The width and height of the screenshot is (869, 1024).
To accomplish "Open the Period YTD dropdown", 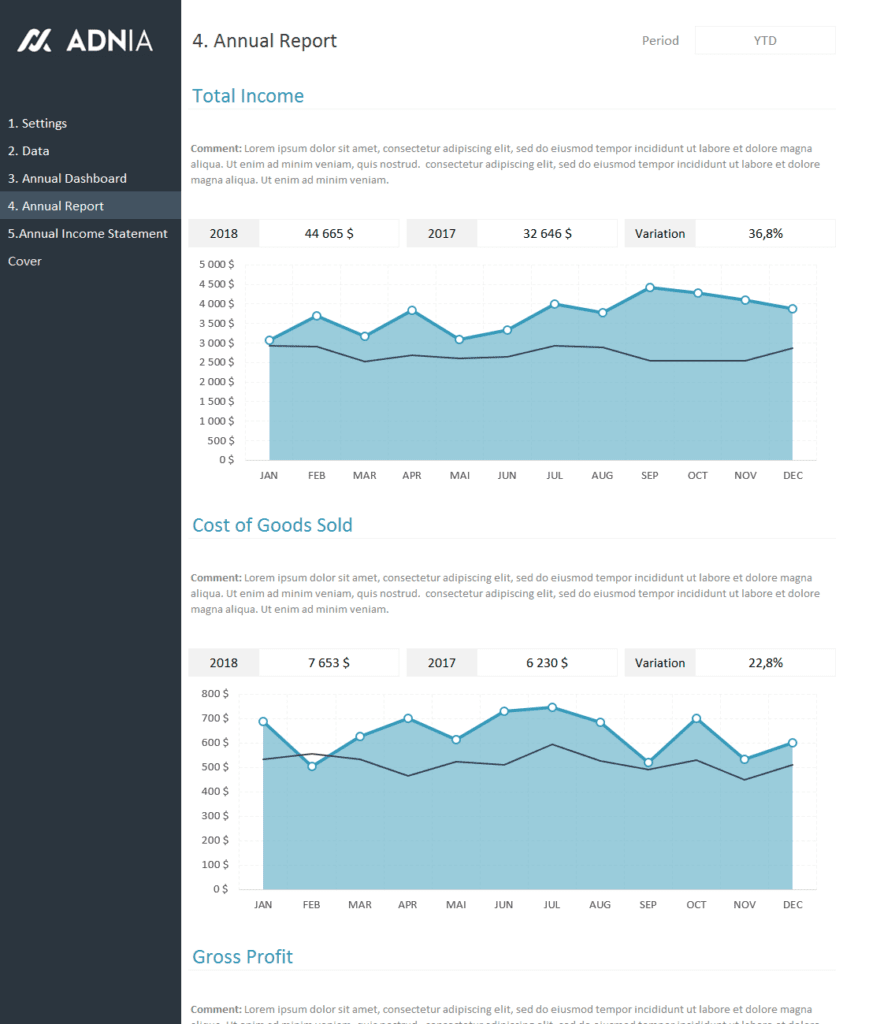I will click(x=765, y=41).
